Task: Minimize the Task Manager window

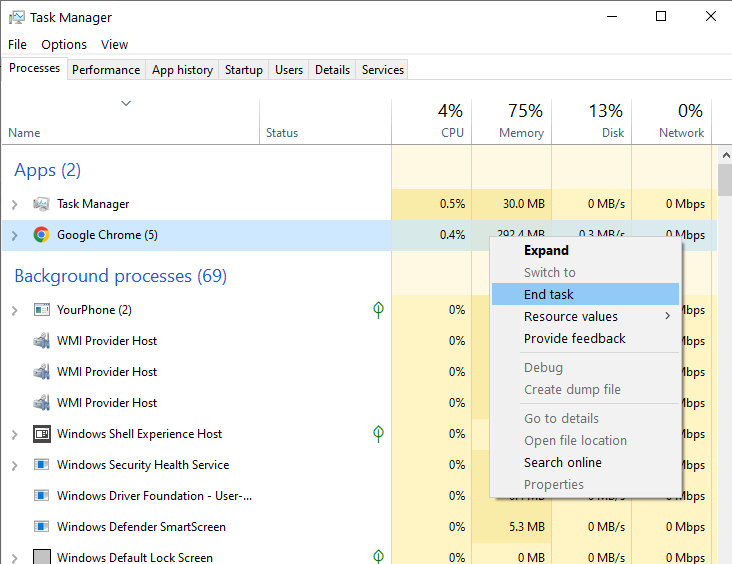Action: click(612, 17)
